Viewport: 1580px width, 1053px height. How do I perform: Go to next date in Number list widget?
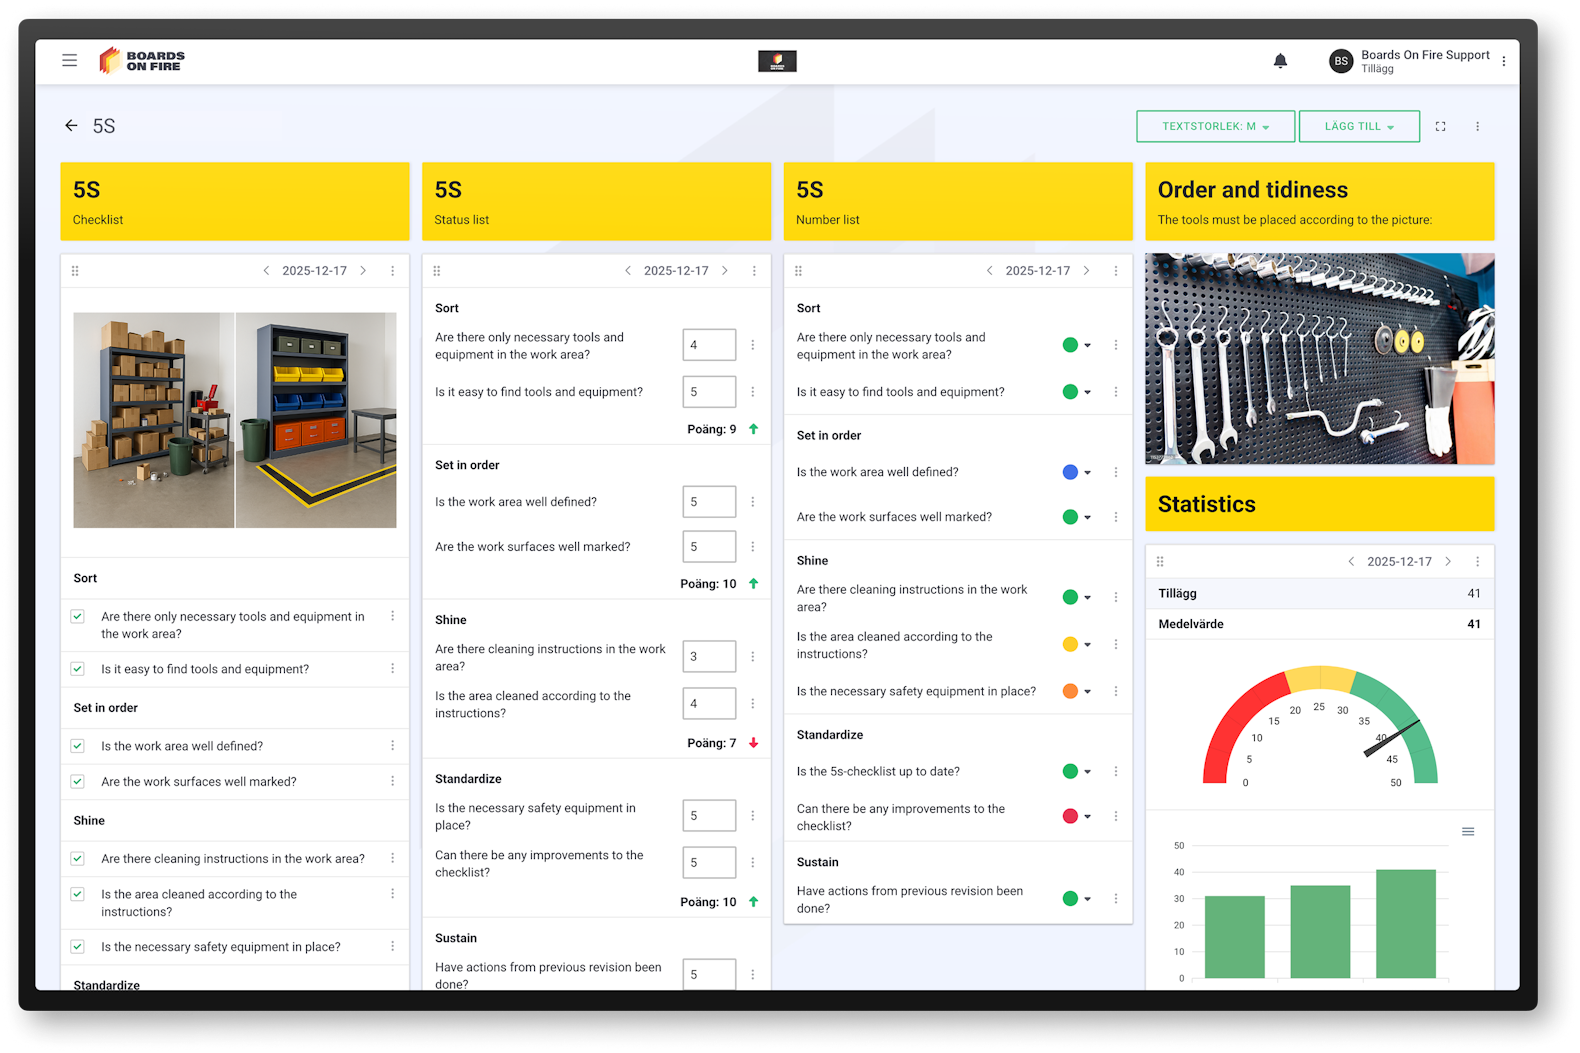tap(1087, 271)
